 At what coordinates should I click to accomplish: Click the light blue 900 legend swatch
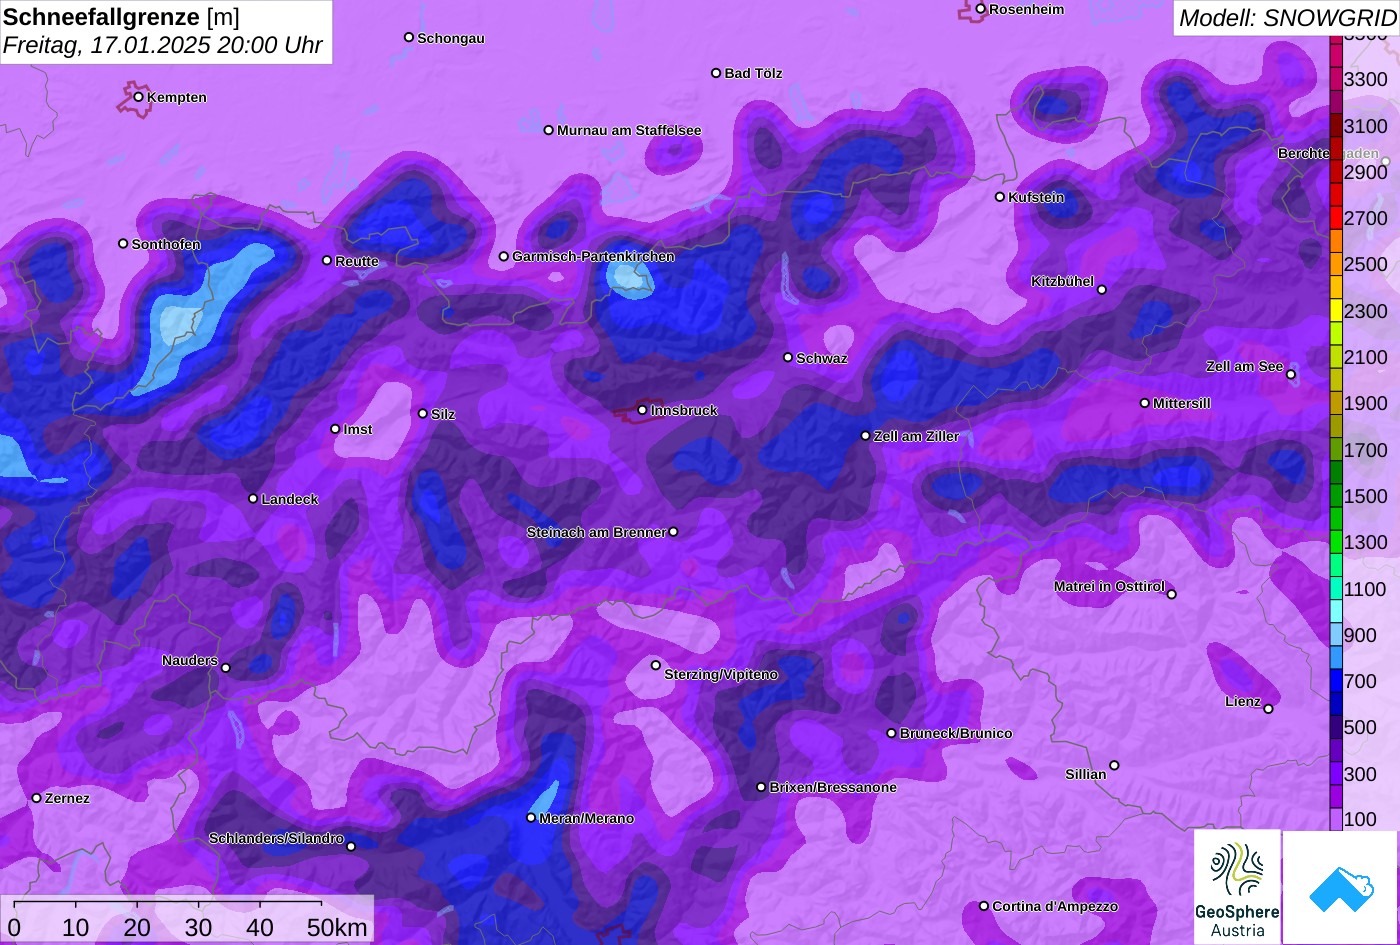pos(1336,635)
